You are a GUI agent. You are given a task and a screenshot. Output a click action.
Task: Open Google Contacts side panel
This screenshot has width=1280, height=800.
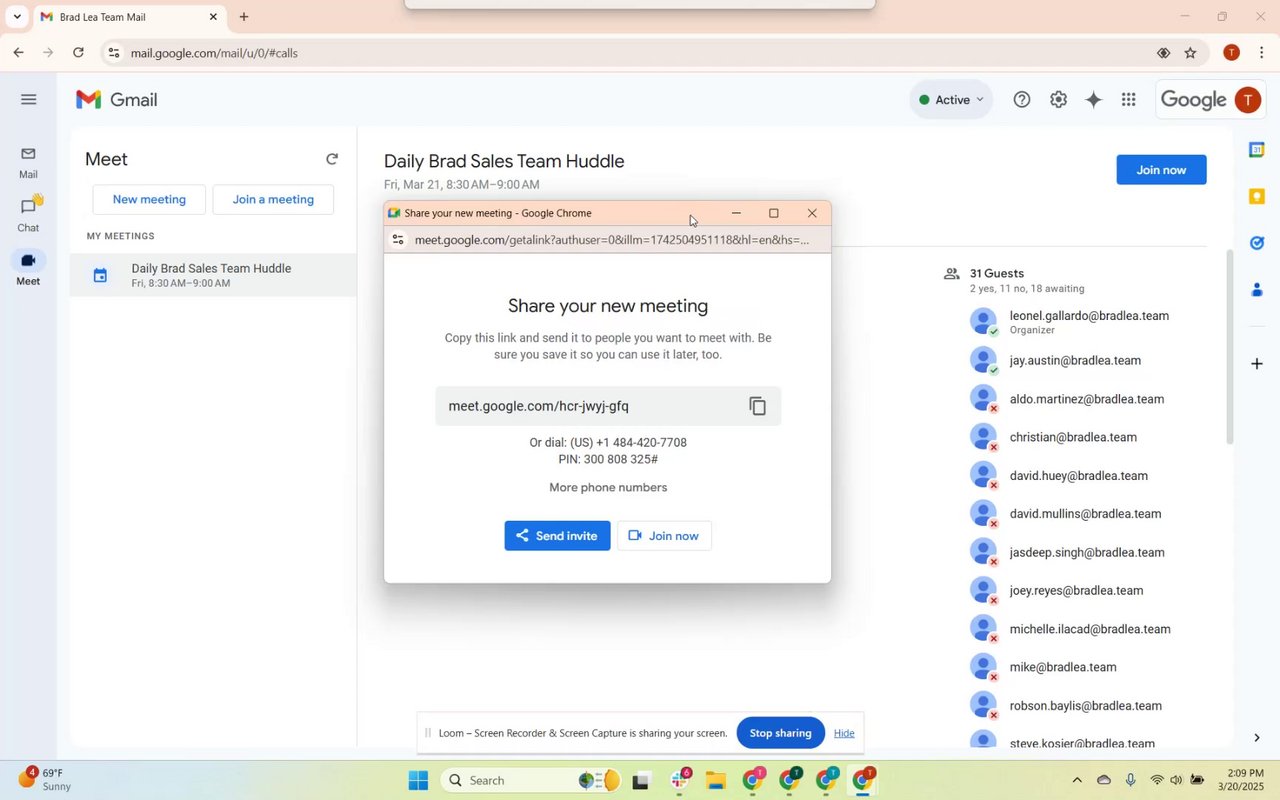point(1257,290)
